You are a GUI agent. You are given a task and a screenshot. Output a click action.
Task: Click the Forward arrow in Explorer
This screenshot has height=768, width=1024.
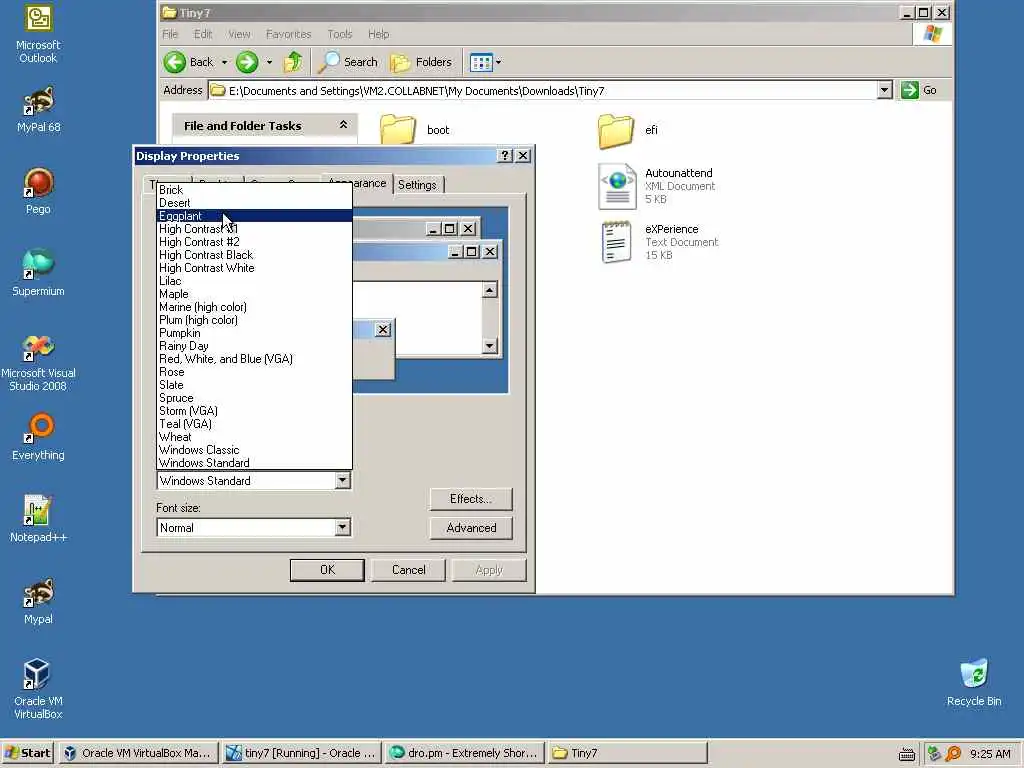247,62
